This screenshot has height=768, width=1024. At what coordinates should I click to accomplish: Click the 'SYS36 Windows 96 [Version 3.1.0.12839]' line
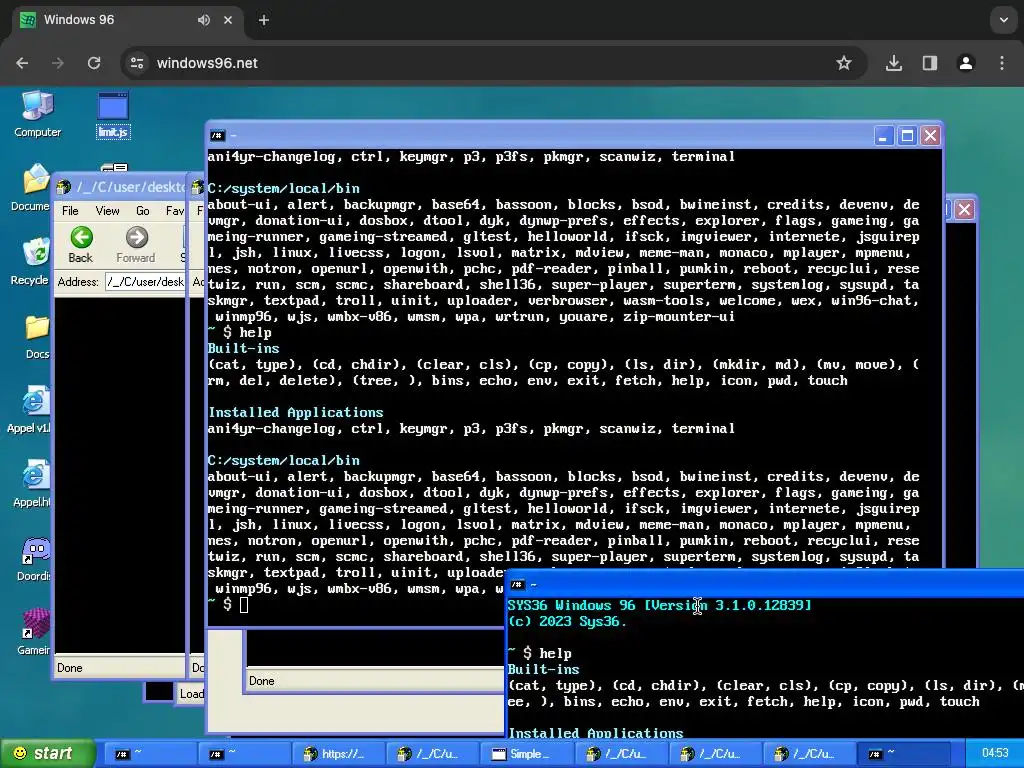[x=660, y=605]
